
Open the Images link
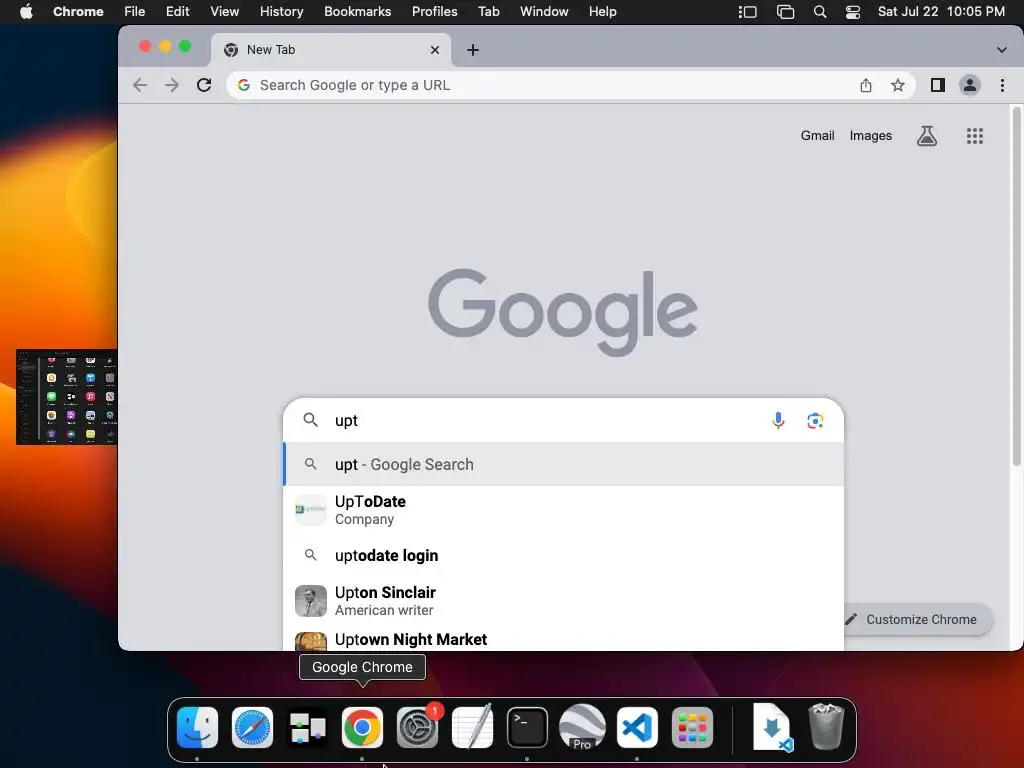(x=871, y=136)
